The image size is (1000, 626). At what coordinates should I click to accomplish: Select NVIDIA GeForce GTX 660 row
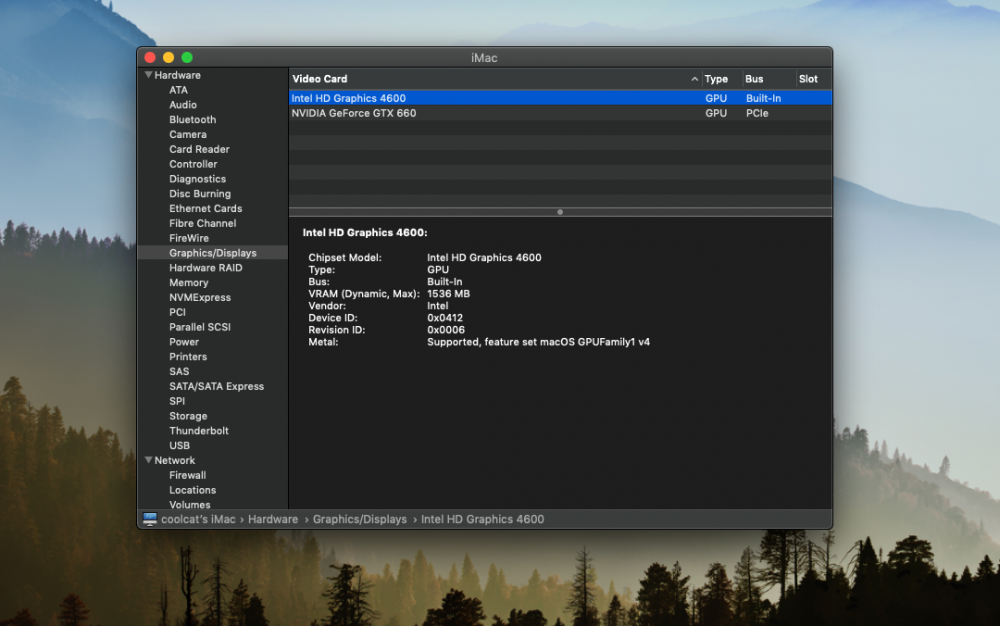pos(560,113)
